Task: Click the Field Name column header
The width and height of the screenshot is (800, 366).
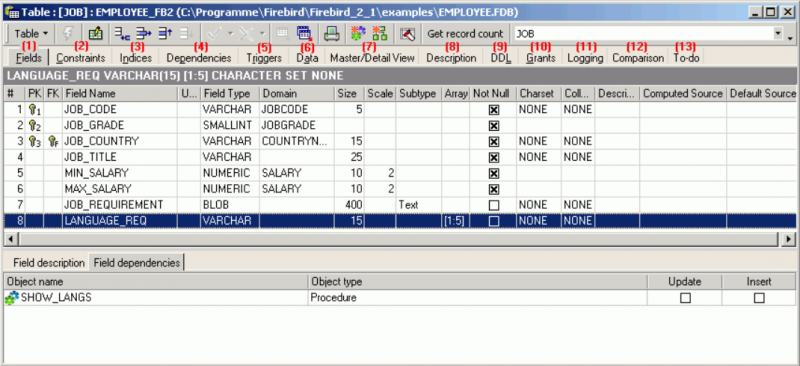Action: tap(120, 94)
